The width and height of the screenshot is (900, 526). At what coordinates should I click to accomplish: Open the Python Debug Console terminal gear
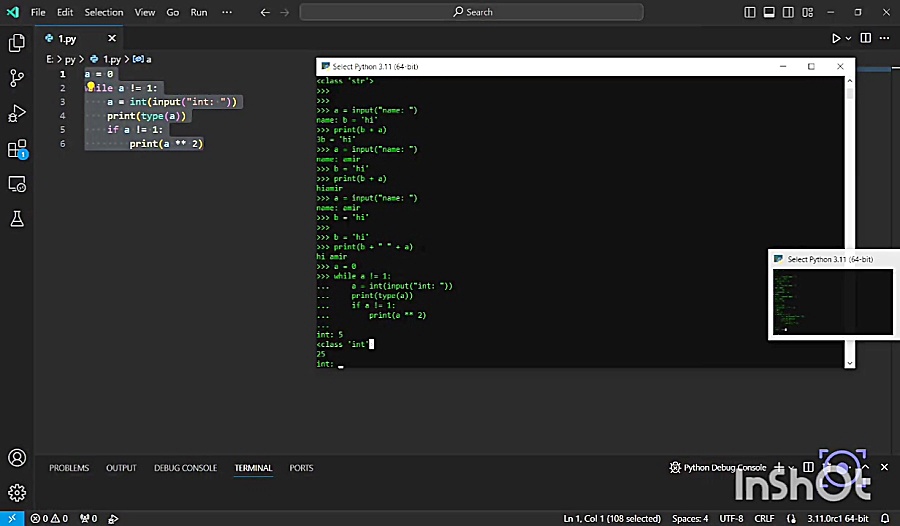coord(675,467)
